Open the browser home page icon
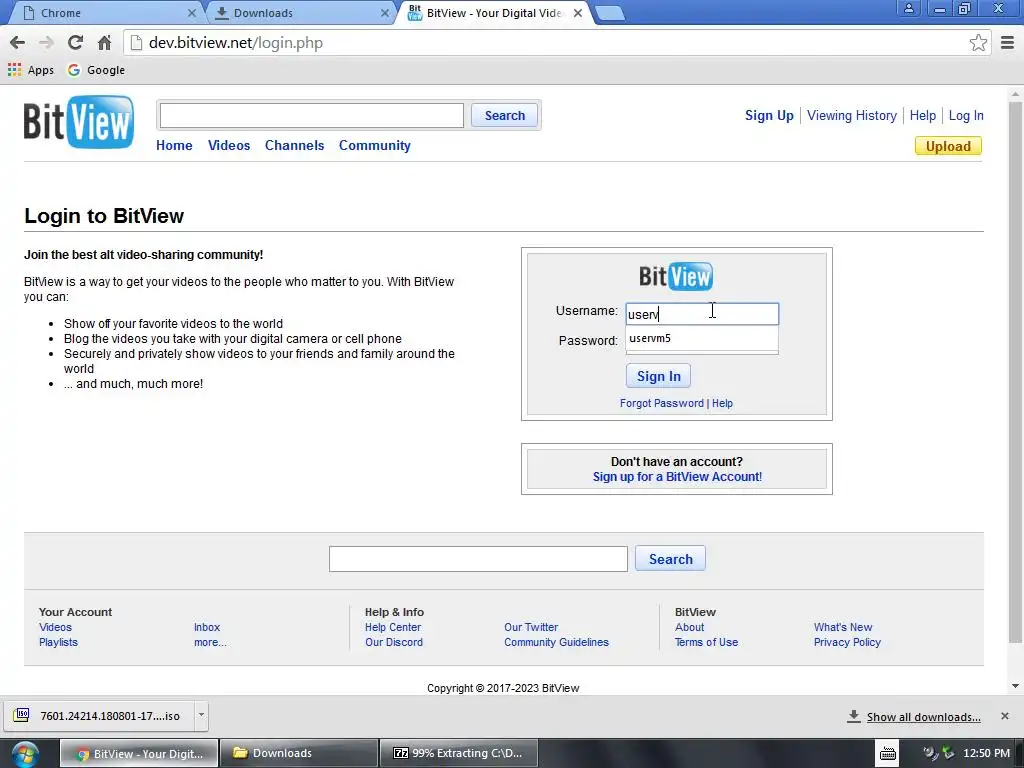 [x=104, y=43]
